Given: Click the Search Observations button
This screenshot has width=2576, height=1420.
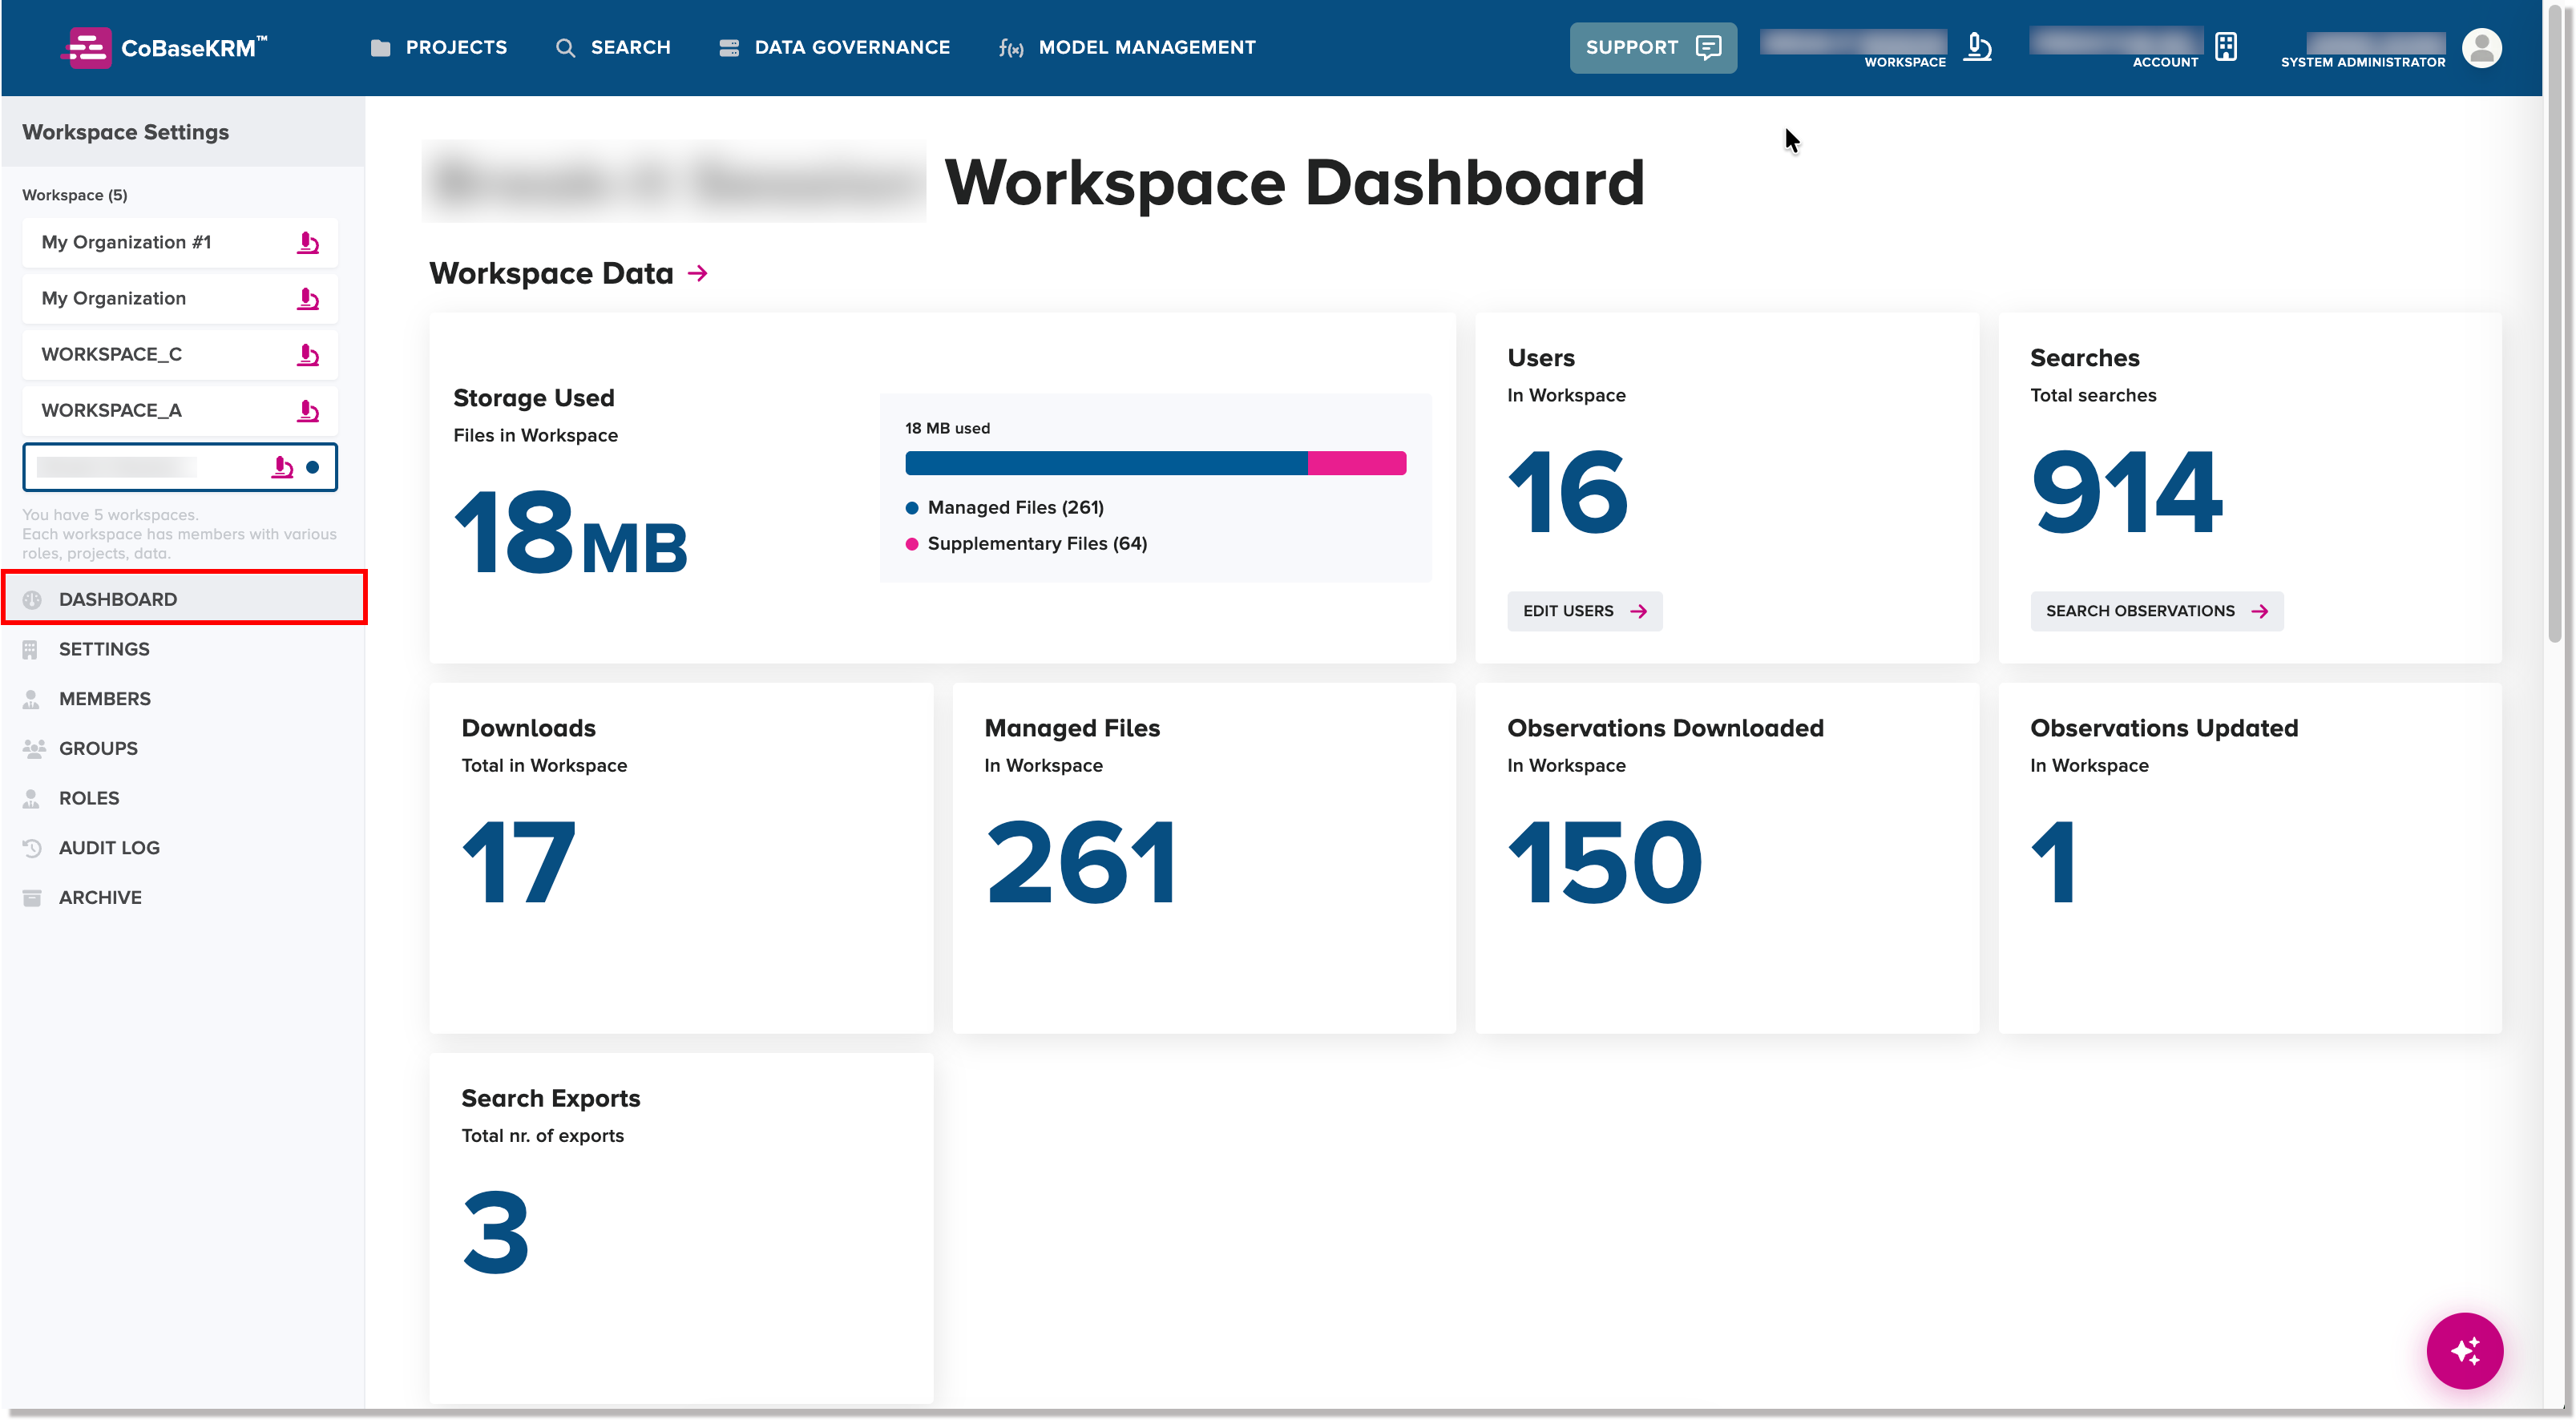Looking at the screenshot, I should pos(2155,610).
